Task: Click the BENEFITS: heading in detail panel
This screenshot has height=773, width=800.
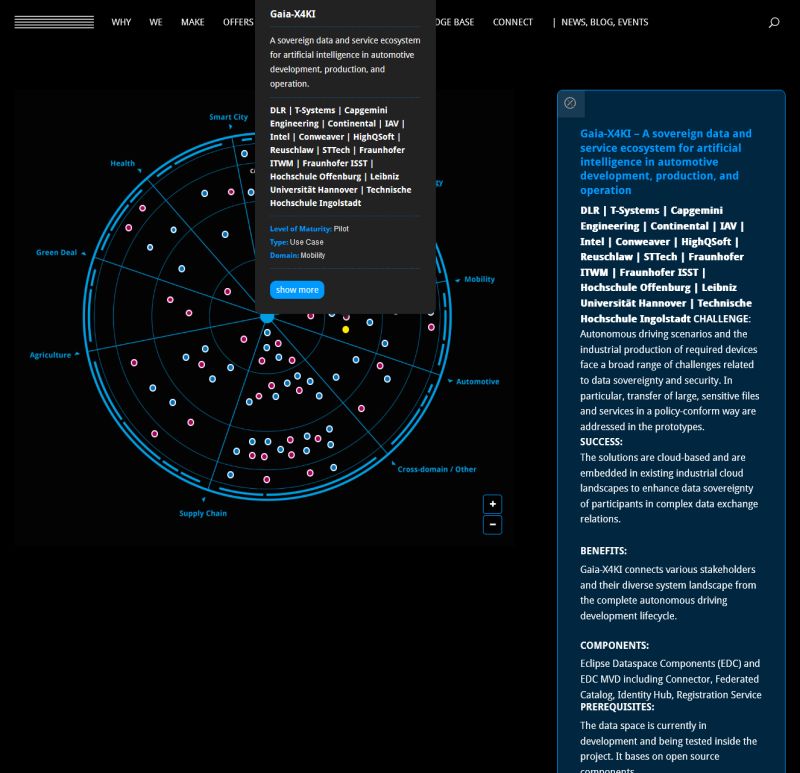Action: (603, 551)
